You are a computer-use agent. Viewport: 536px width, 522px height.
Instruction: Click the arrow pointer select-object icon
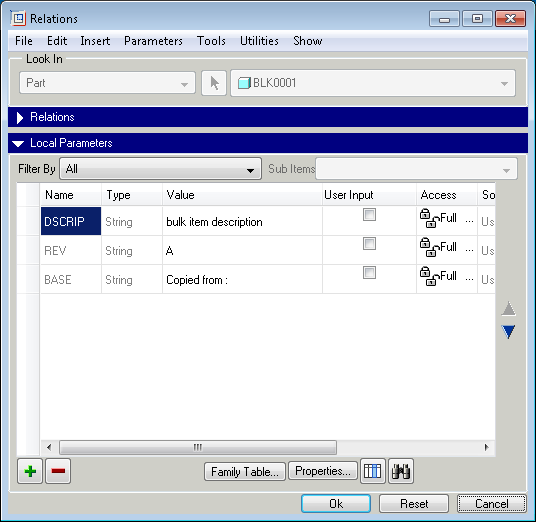[214, 83]
